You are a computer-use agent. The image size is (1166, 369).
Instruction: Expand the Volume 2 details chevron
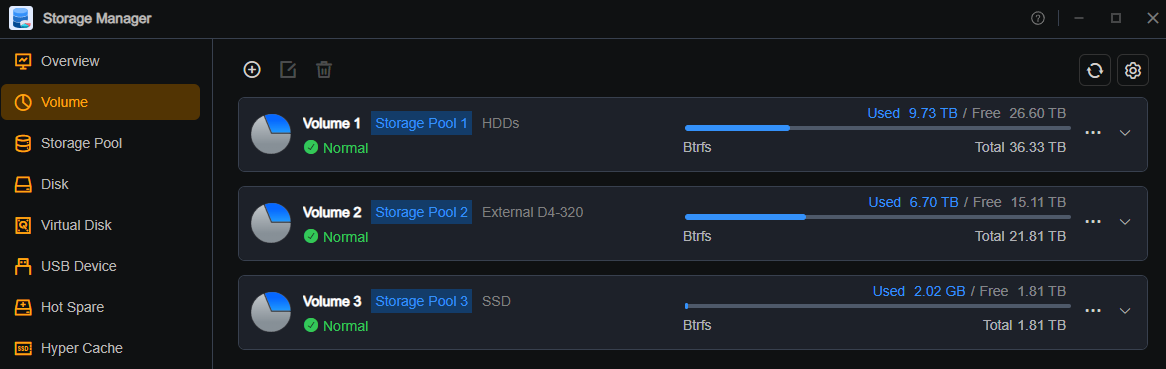pyautogui.click(x=1125, y=222)
